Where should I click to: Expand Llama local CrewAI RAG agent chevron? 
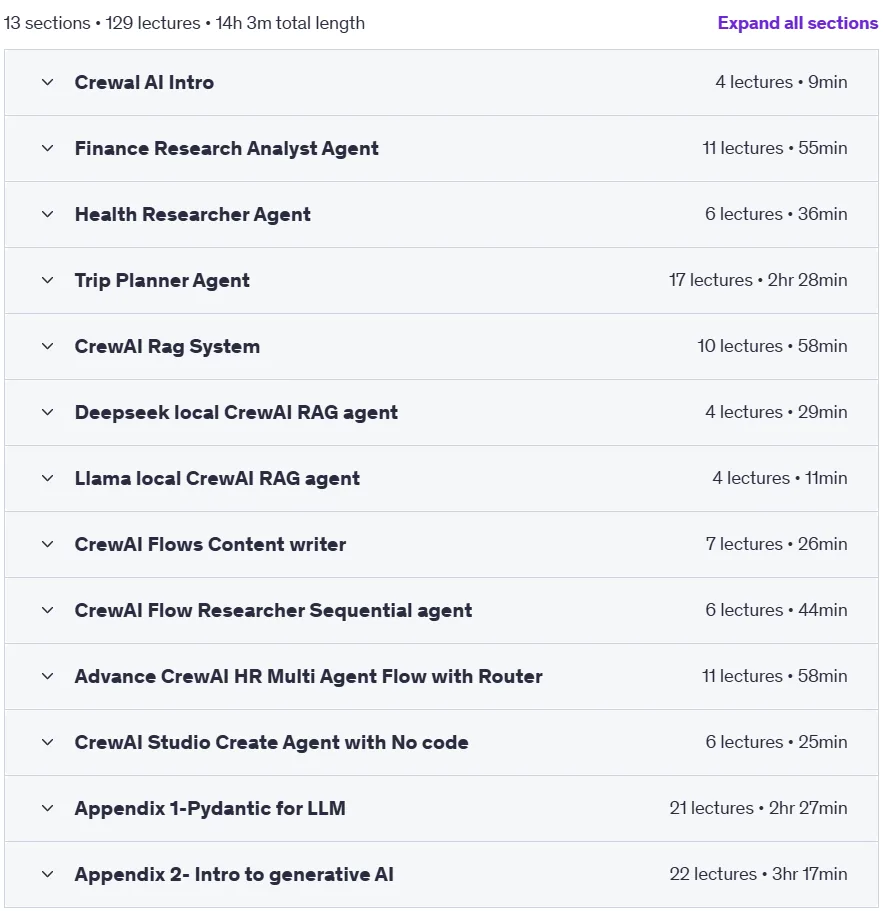point(48,478)
